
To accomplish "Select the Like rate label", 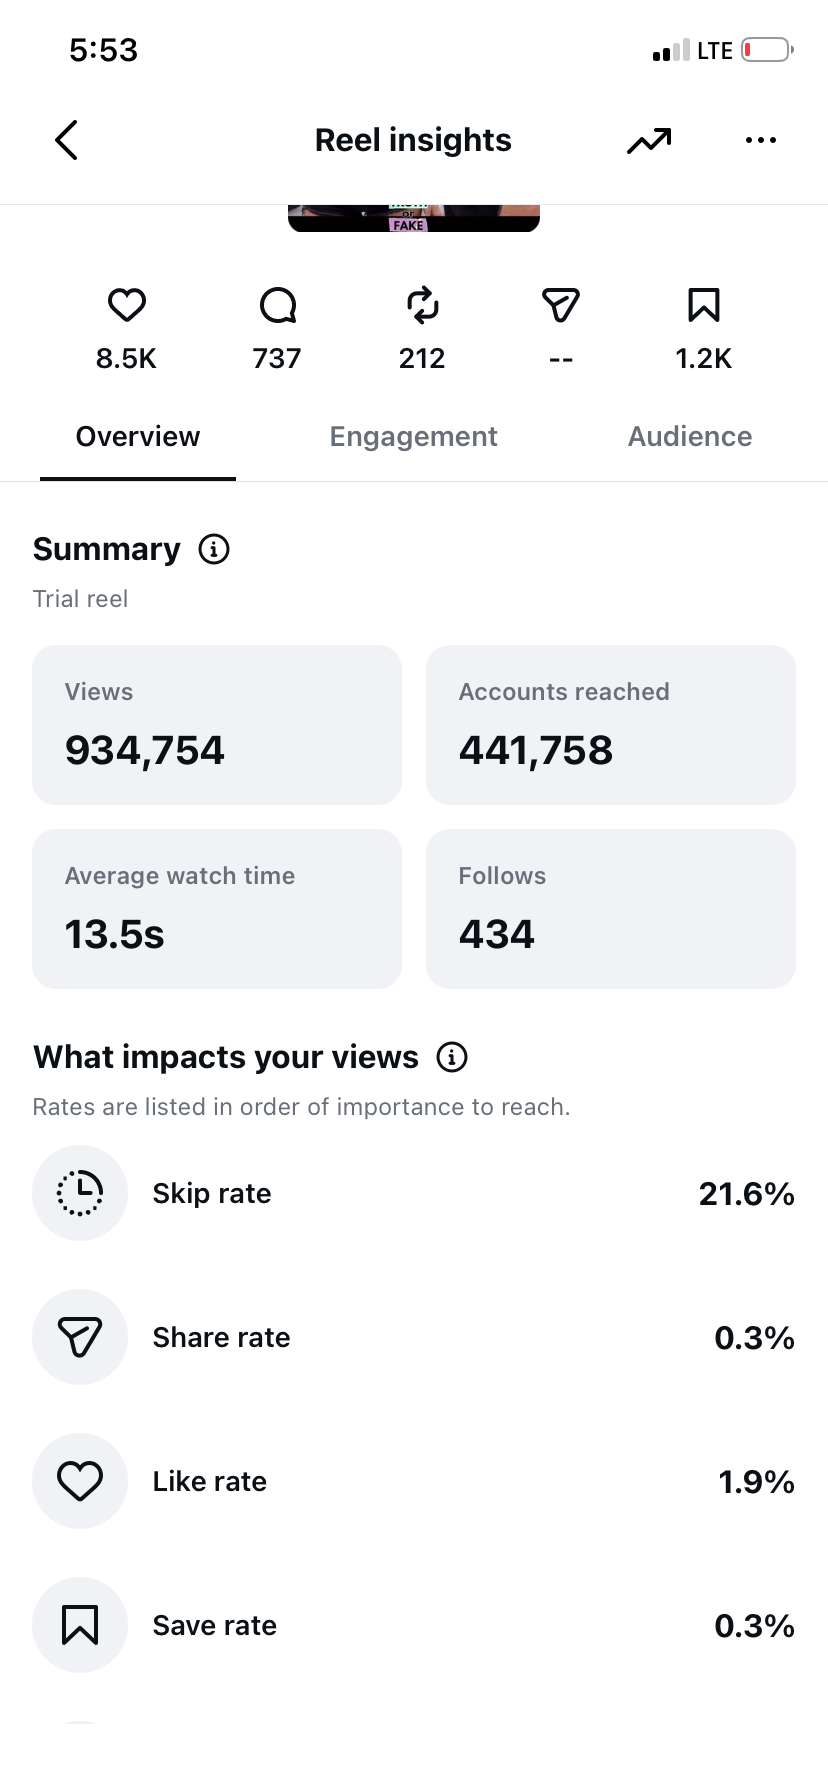I will click(x=210, y=1482).
